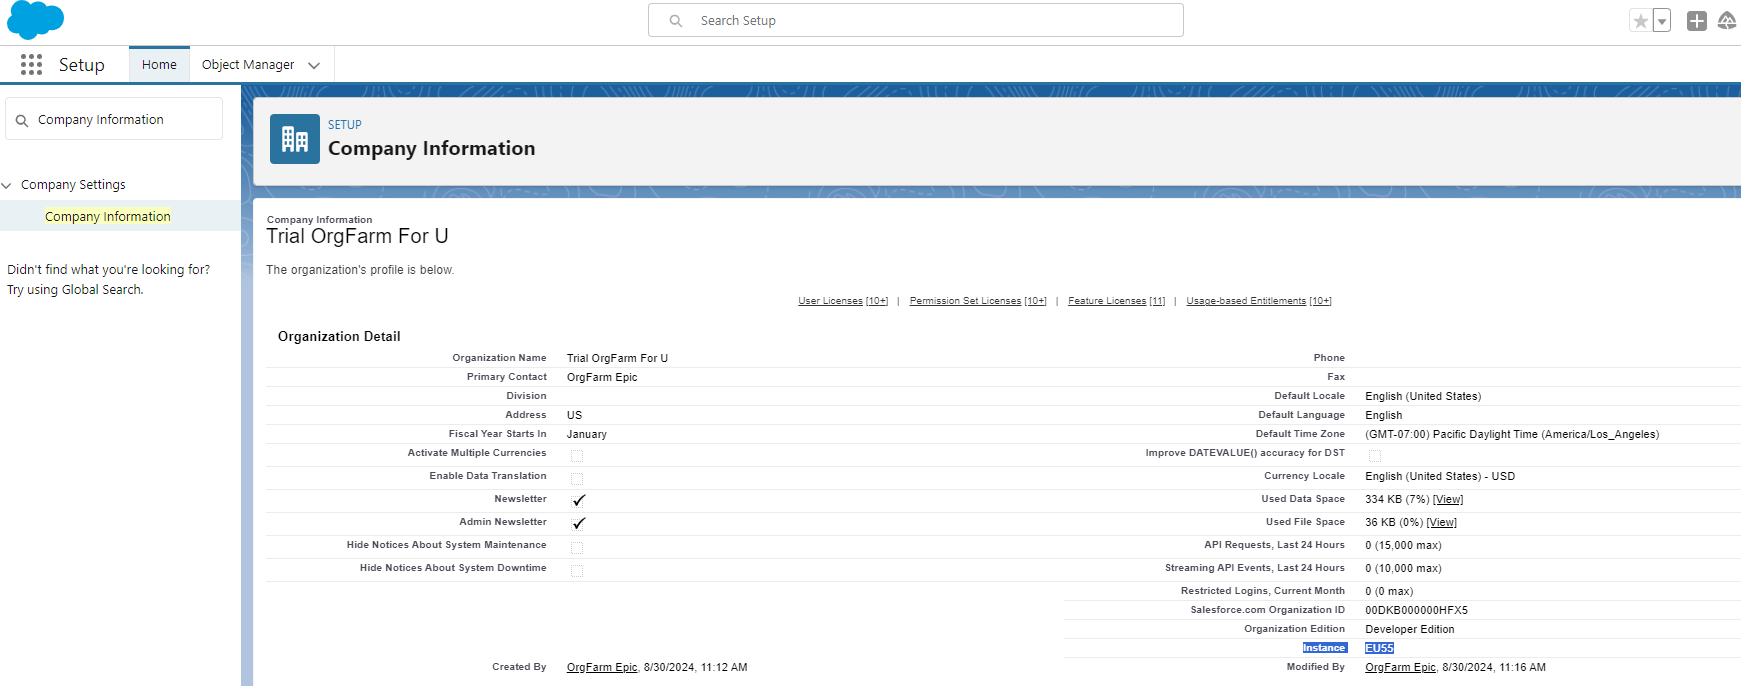Click the highlighted Instance label
Screen dimensions: 1741x686
[1324, 648]
